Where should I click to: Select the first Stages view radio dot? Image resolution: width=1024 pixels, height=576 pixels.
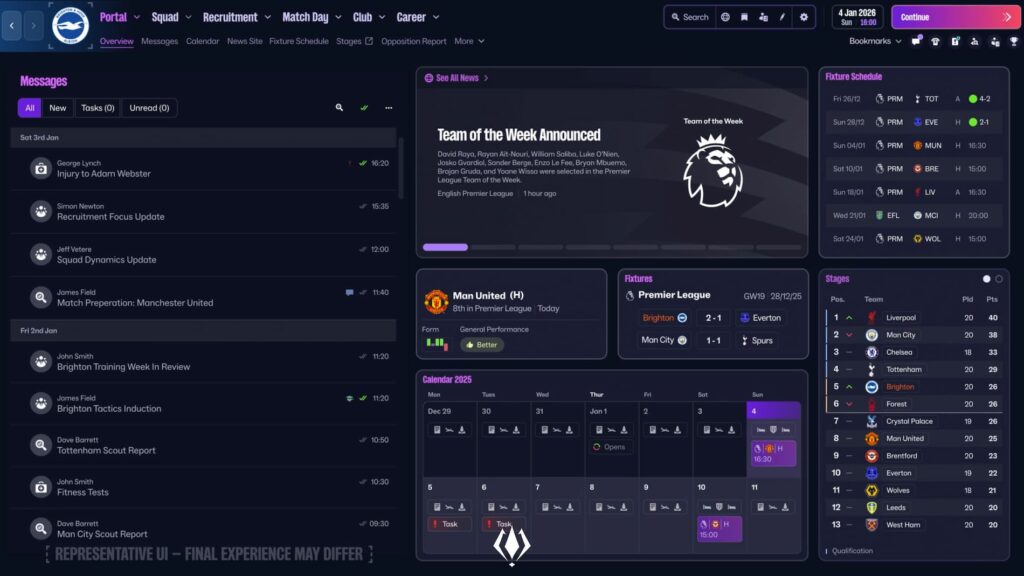click(986, 279)
